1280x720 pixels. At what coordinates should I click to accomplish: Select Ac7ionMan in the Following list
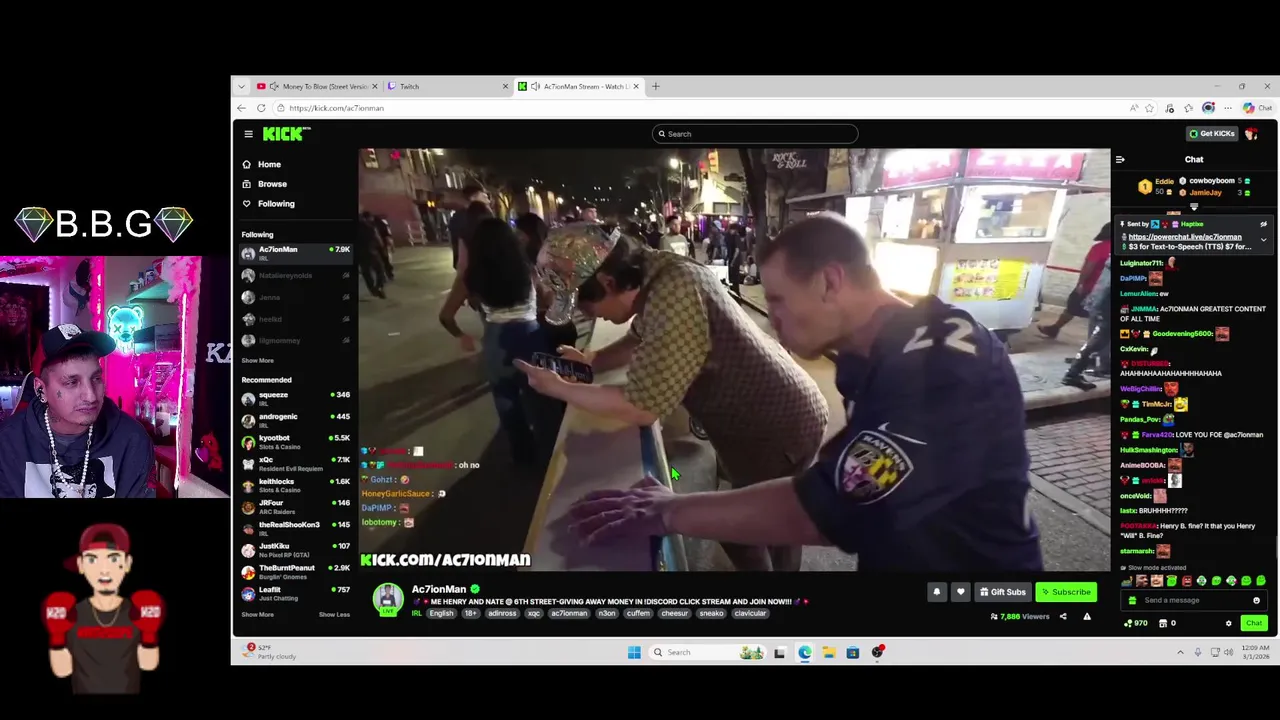pyautogui.click(x=295, y=253)
